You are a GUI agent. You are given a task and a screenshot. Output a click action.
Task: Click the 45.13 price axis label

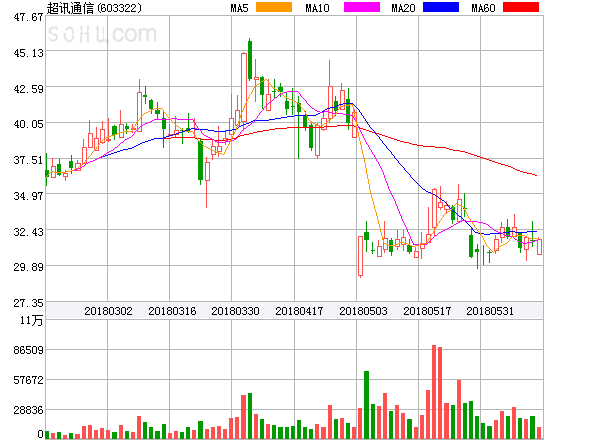point(28,53)
